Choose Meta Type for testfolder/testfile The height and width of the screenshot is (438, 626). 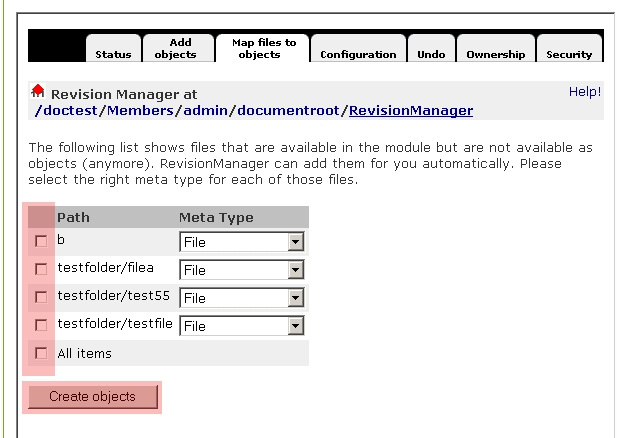click(x=241, y=326)
